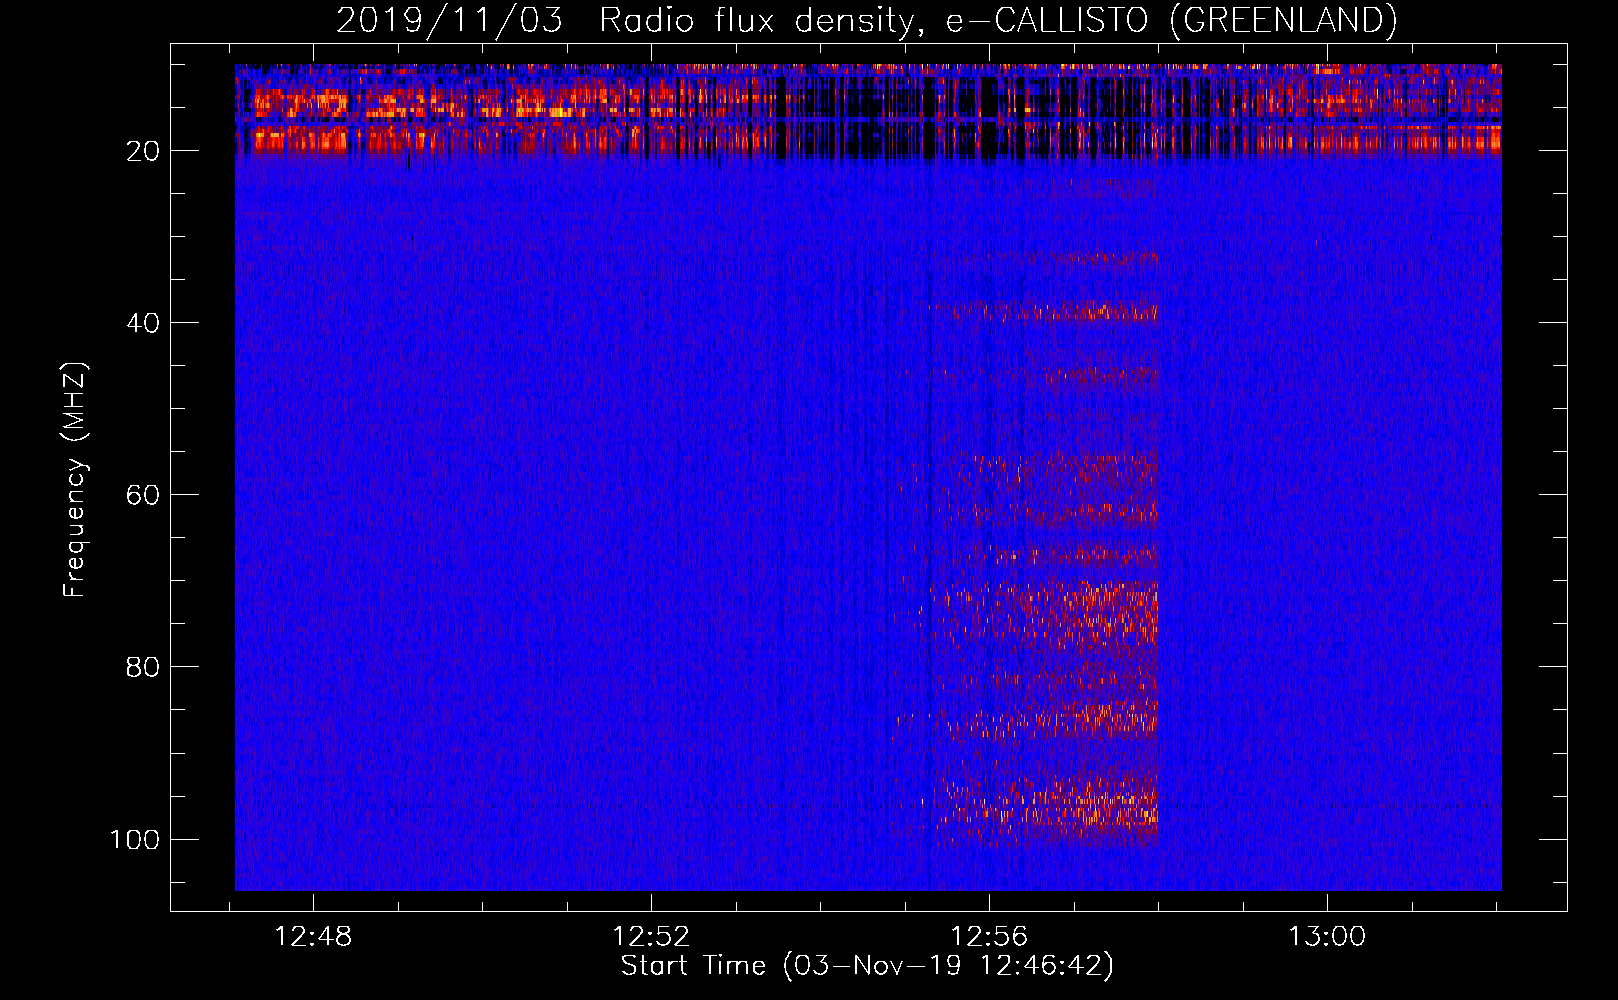
Task: Click the burst emission stripe near 40 MHz
Action: click(1045, 312)
